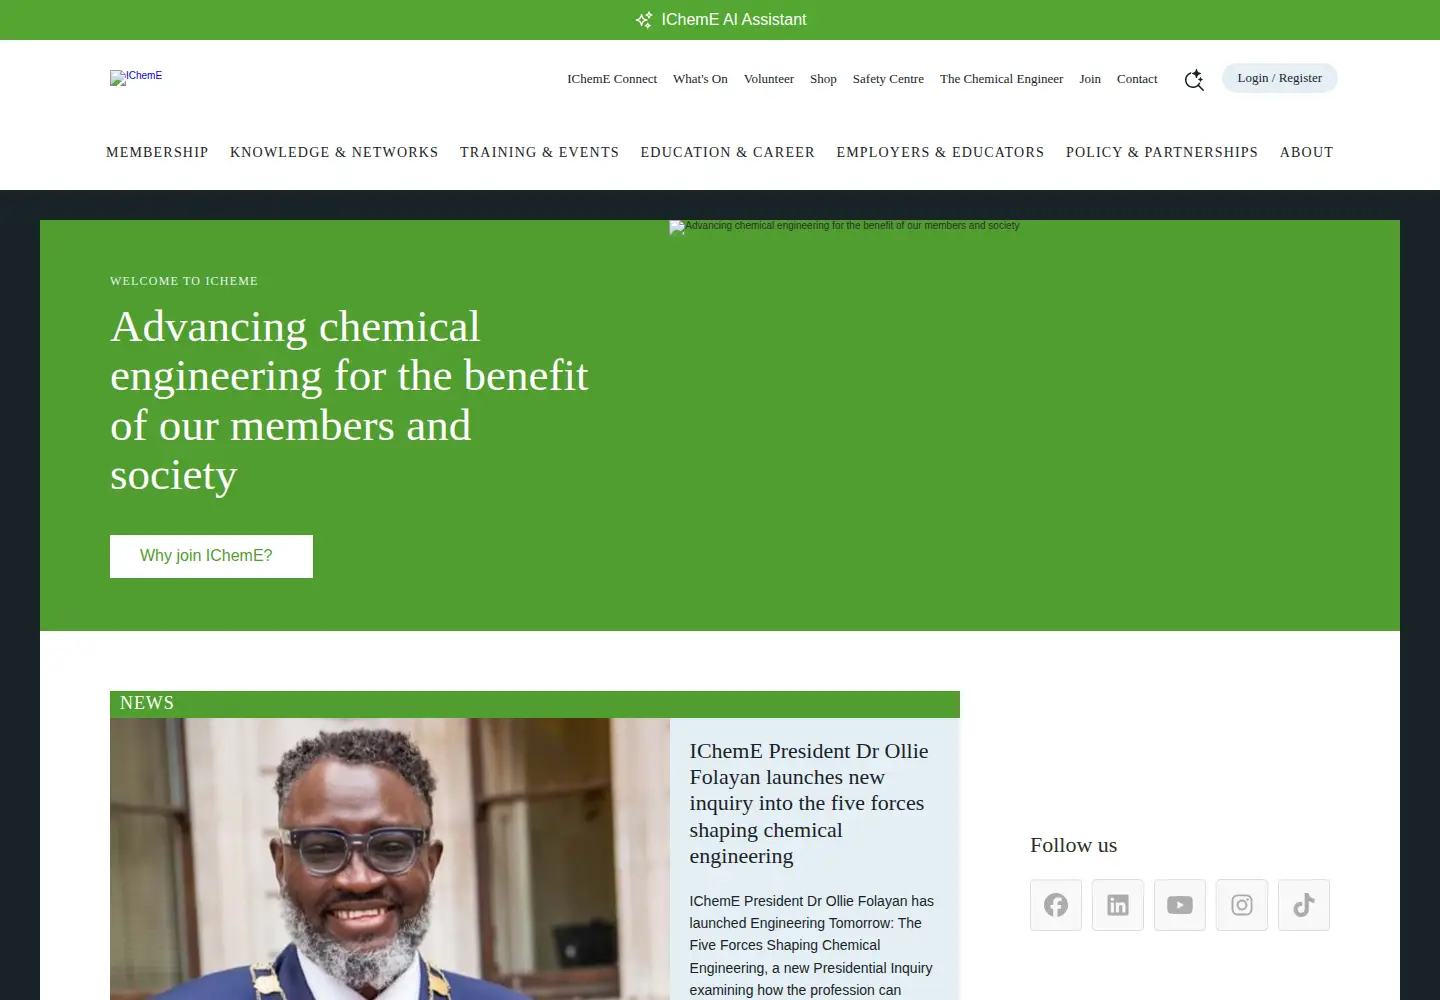This screenshot has height=1000, width=1440.
Task: Follow the Volunteer link
Action: (769, 79)
